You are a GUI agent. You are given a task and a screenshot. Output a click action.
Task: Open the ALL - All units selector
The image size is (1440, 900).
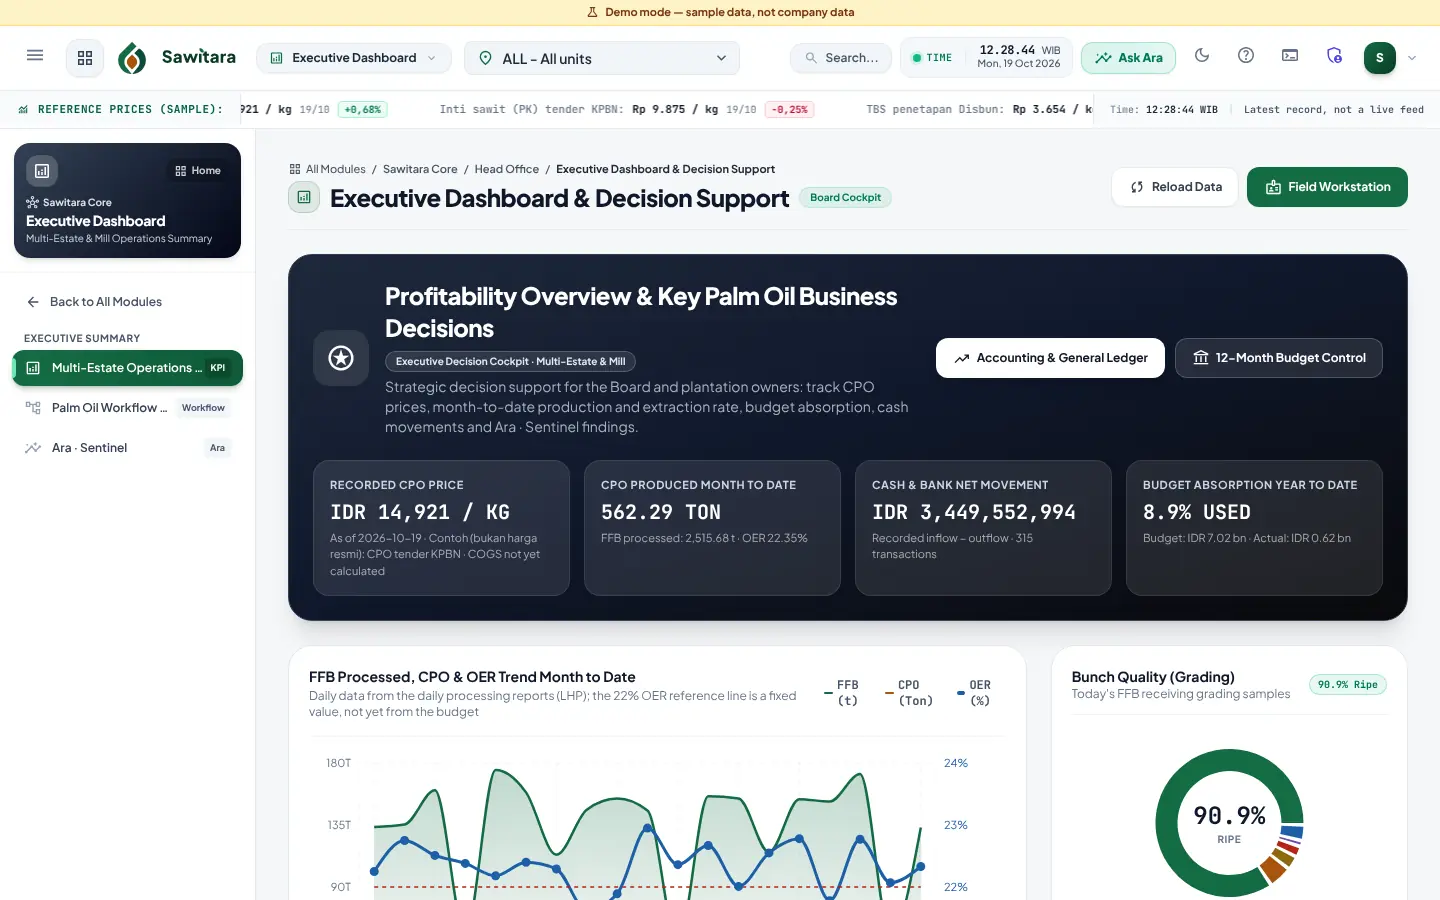tap(602, 58)
